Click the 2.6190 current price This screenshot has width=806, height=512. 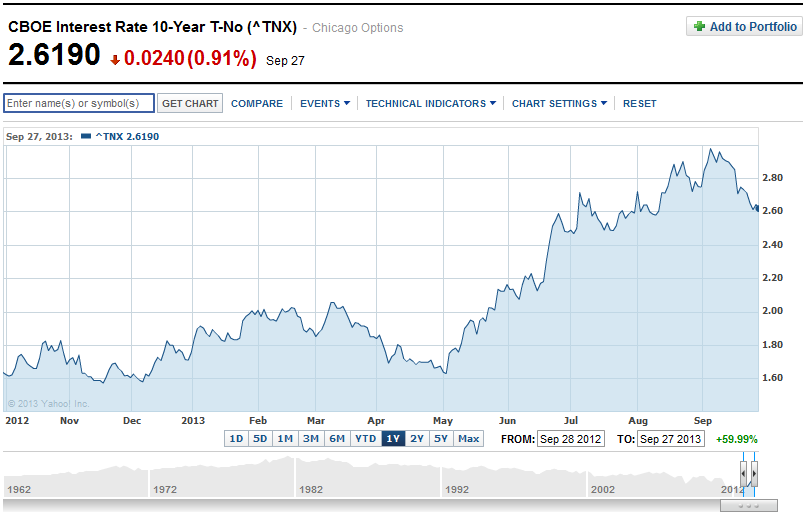[54, 54]
